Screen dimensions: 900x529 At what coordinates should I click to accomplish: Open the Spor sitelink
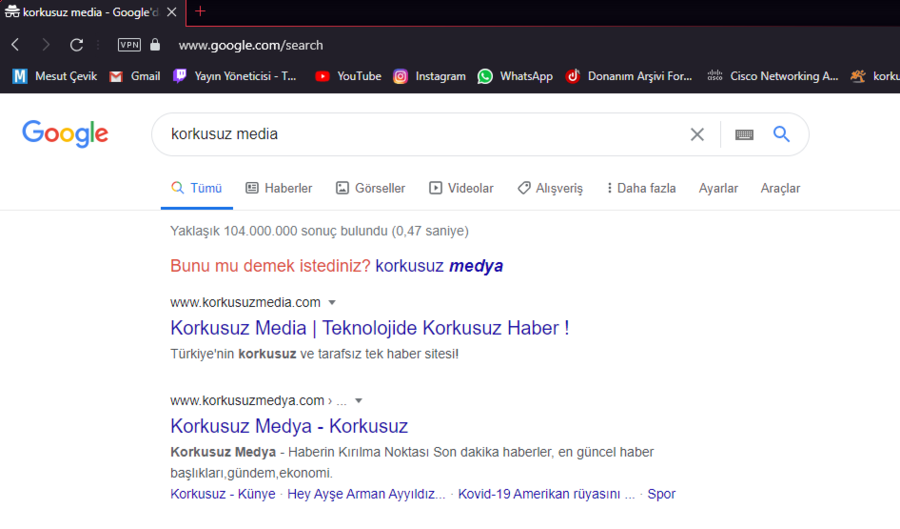click(661, 494)
